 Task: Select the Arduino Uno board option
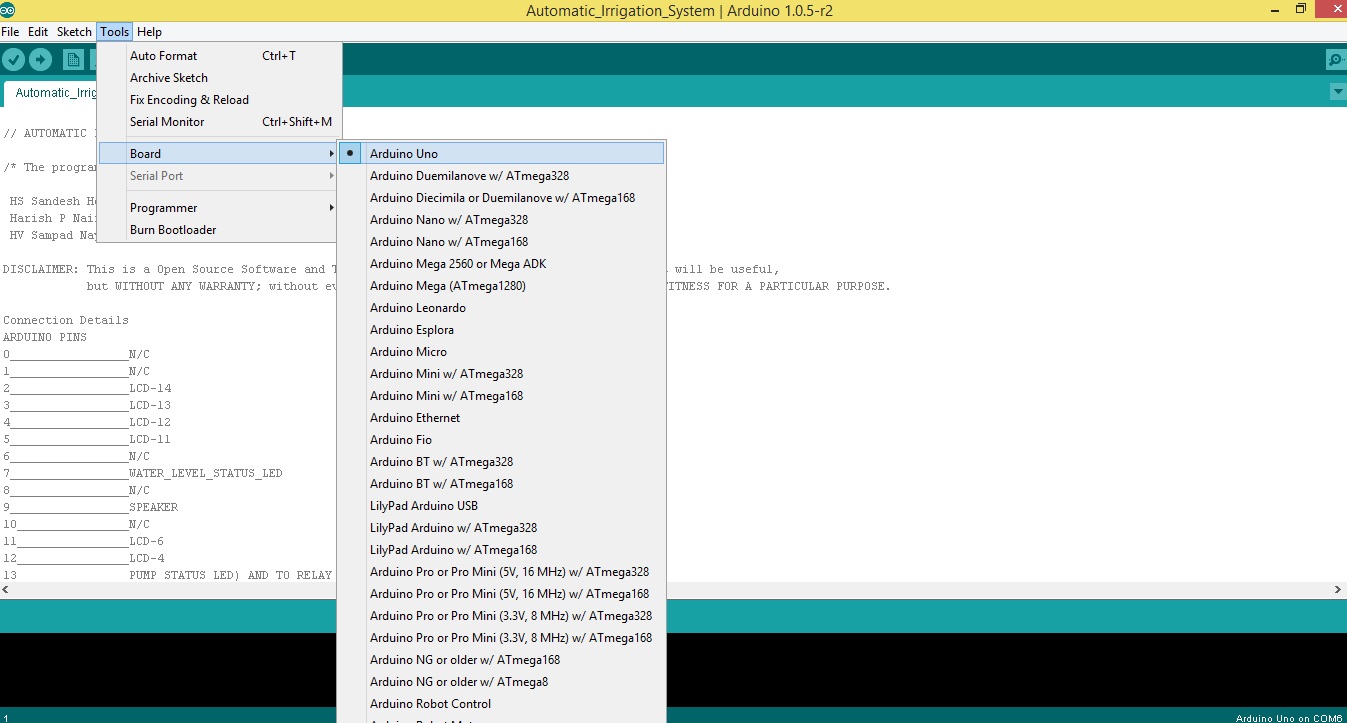(x=501, y=154)
